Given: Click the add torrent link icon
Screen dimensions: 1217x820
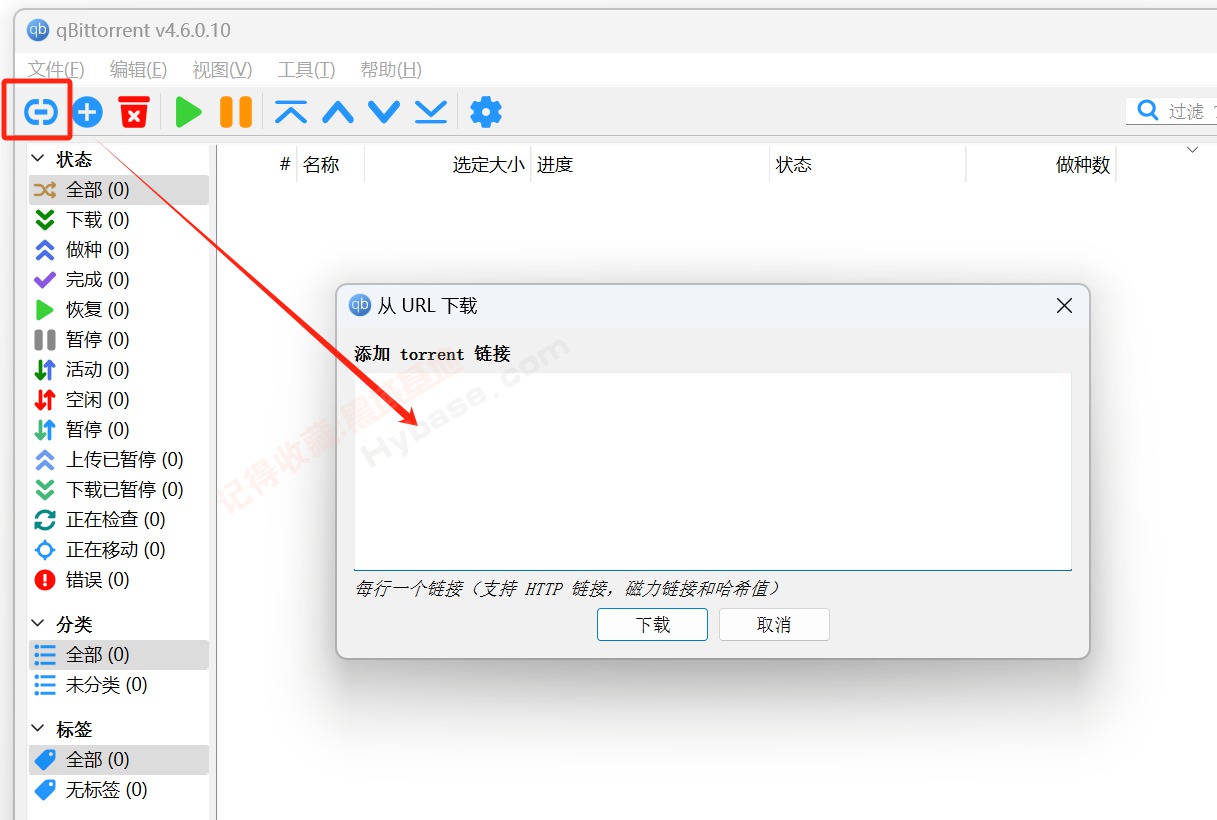Looking at the screenshot, I should coord(38,112).
